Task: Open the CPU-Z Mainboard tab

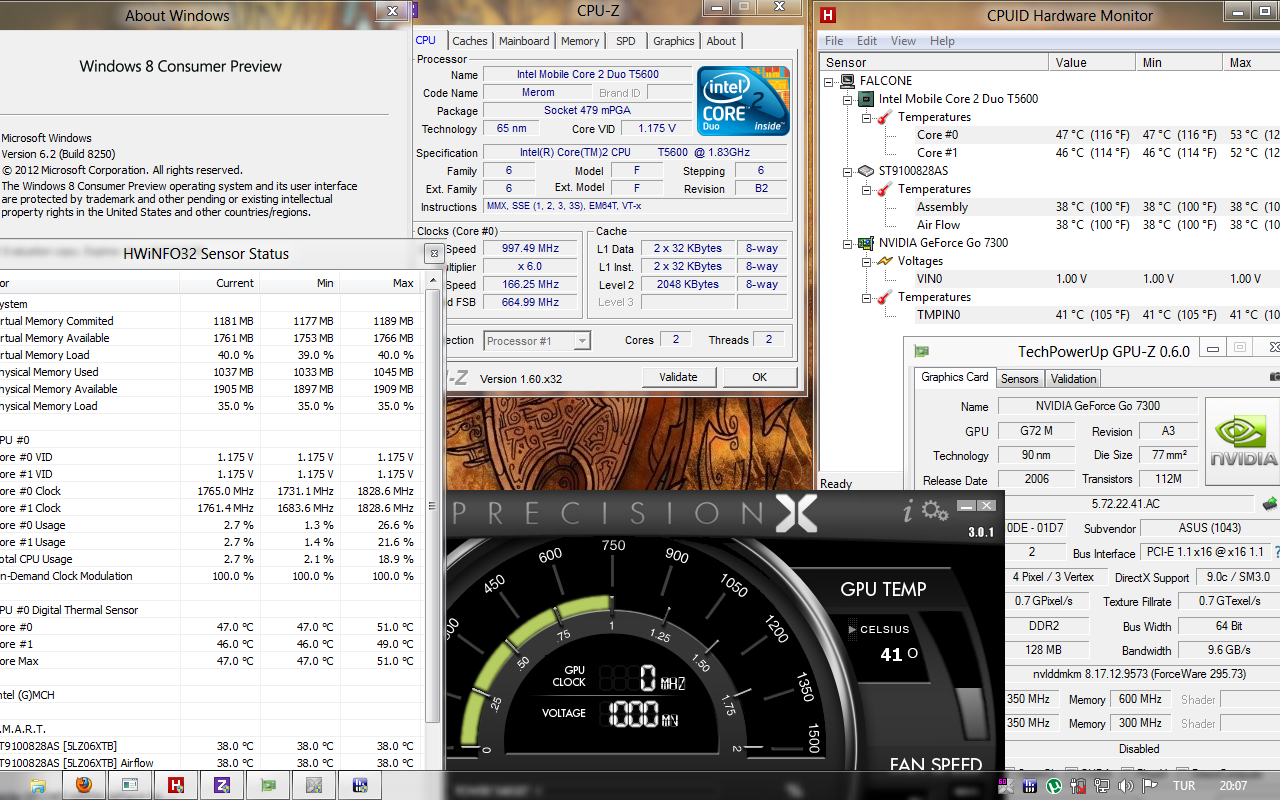Action: point(524,41)
